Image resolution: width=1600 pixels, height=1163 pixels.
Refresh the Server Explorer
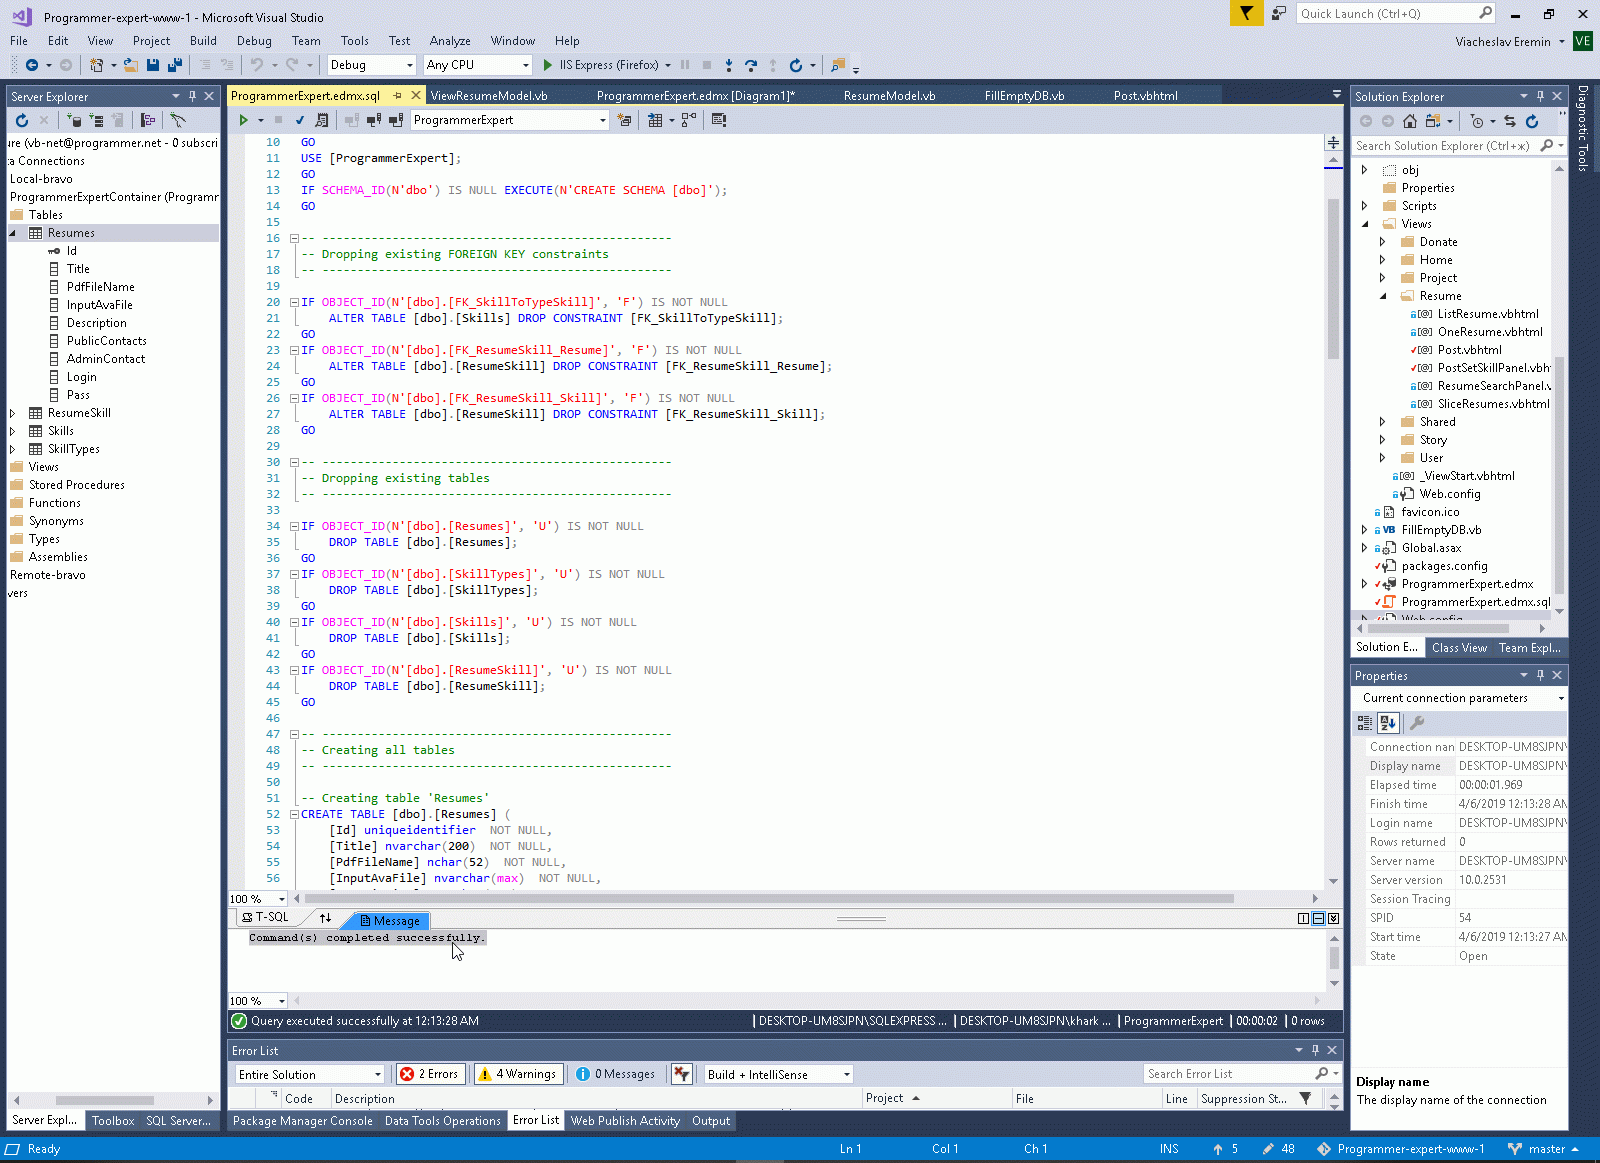point(22,120)
